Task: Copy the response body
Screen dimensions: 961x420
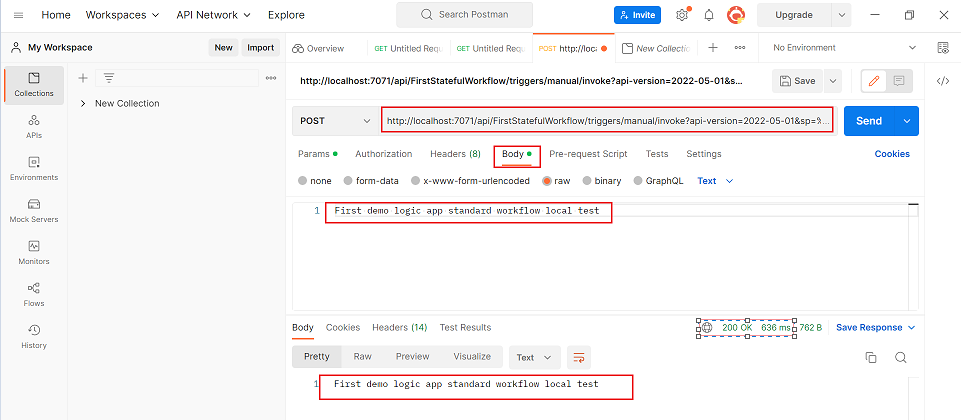Action: (x=871, y=357)
